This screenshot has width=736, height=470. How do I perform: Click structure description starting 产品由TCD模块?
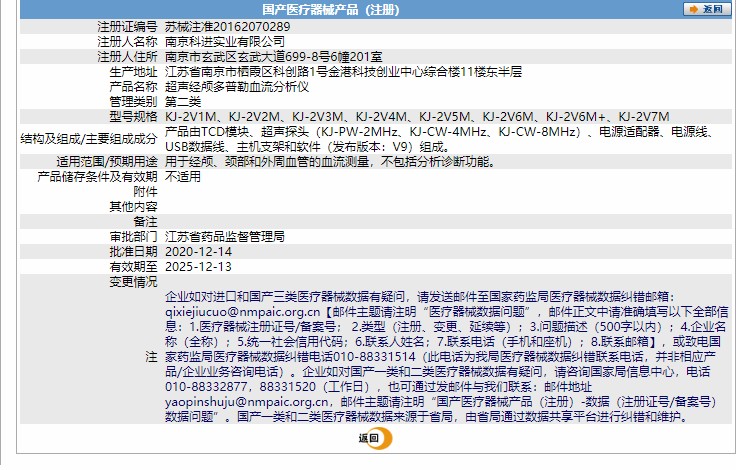[x=440, y=139]
